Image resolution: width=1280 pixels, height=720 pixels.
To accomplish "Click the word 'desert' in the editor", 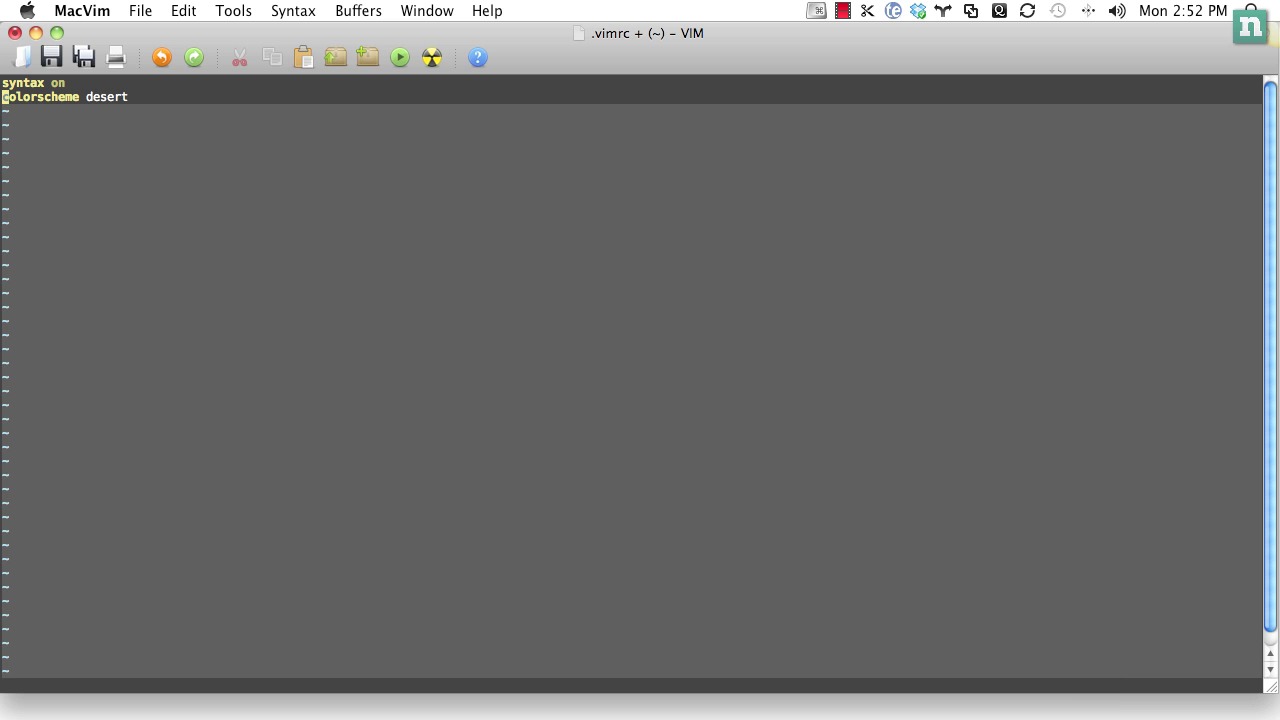I will tap(107, 97).
